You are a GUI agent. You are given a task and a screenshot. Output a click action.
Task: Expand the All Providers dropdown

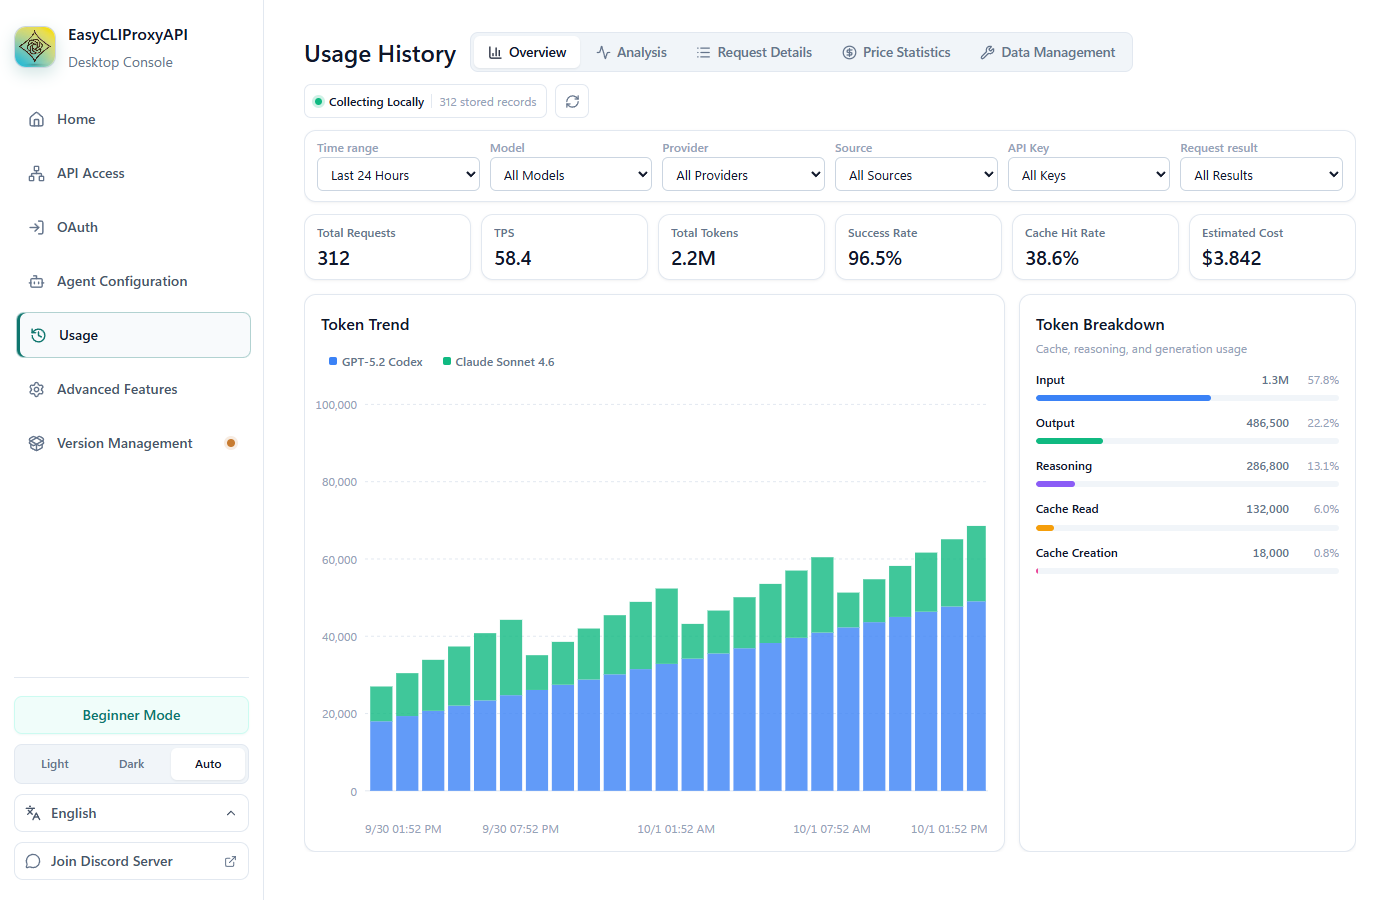tap(743, 175)
